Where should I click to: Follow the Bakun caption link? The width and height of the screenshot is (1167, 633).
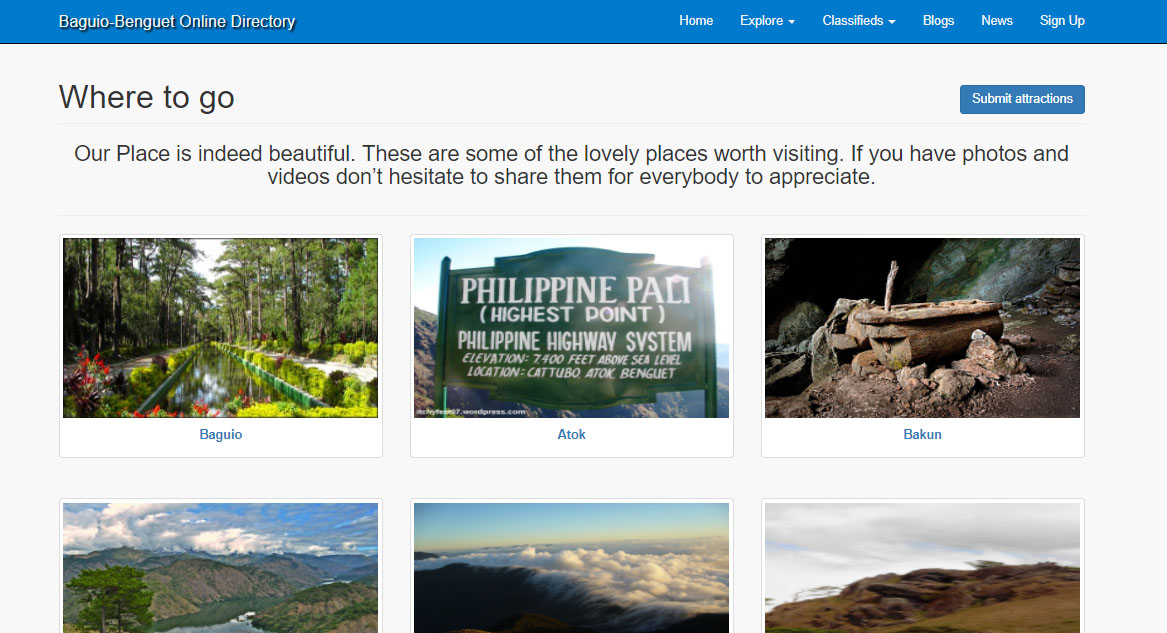click(x=922, y=435)
